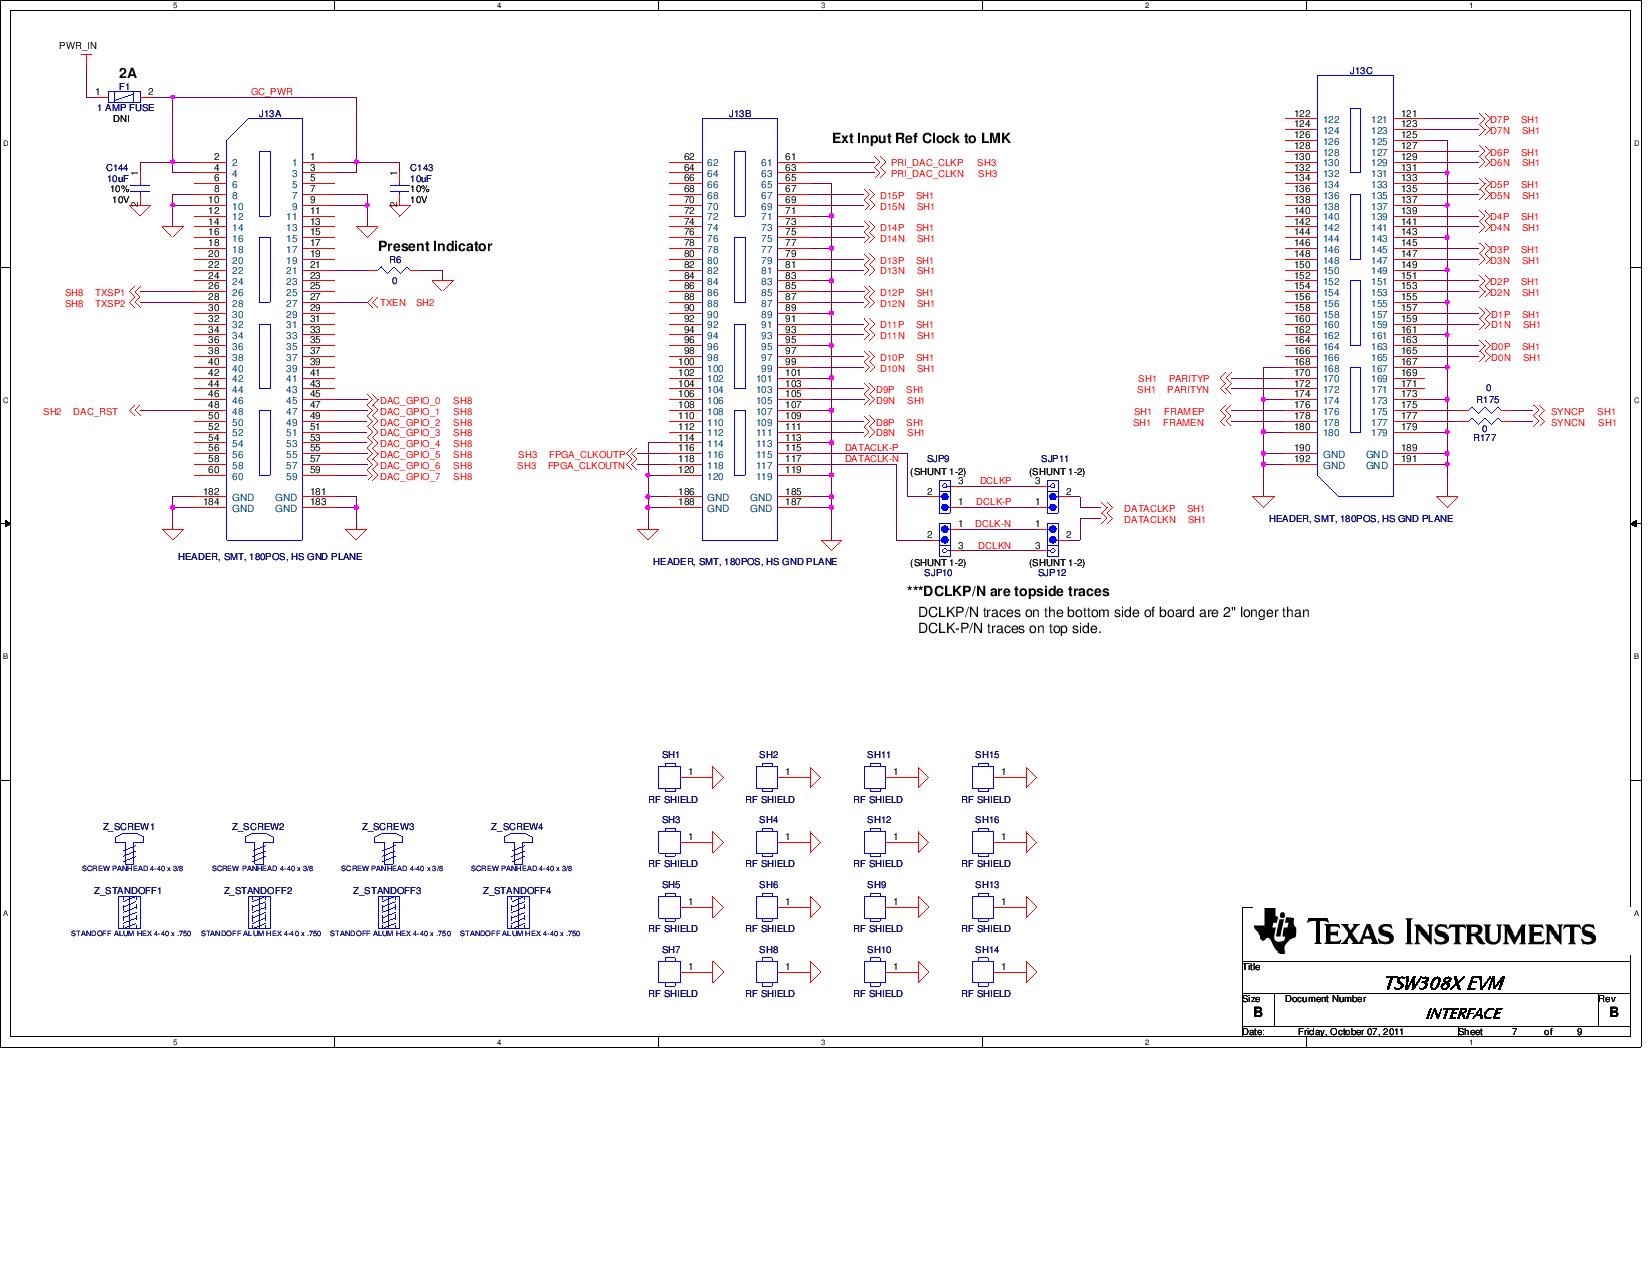
Task: Click the "Ext Input Ref Clock to LMK" heading
Action: pyautogui.click(x=921, y=138)
